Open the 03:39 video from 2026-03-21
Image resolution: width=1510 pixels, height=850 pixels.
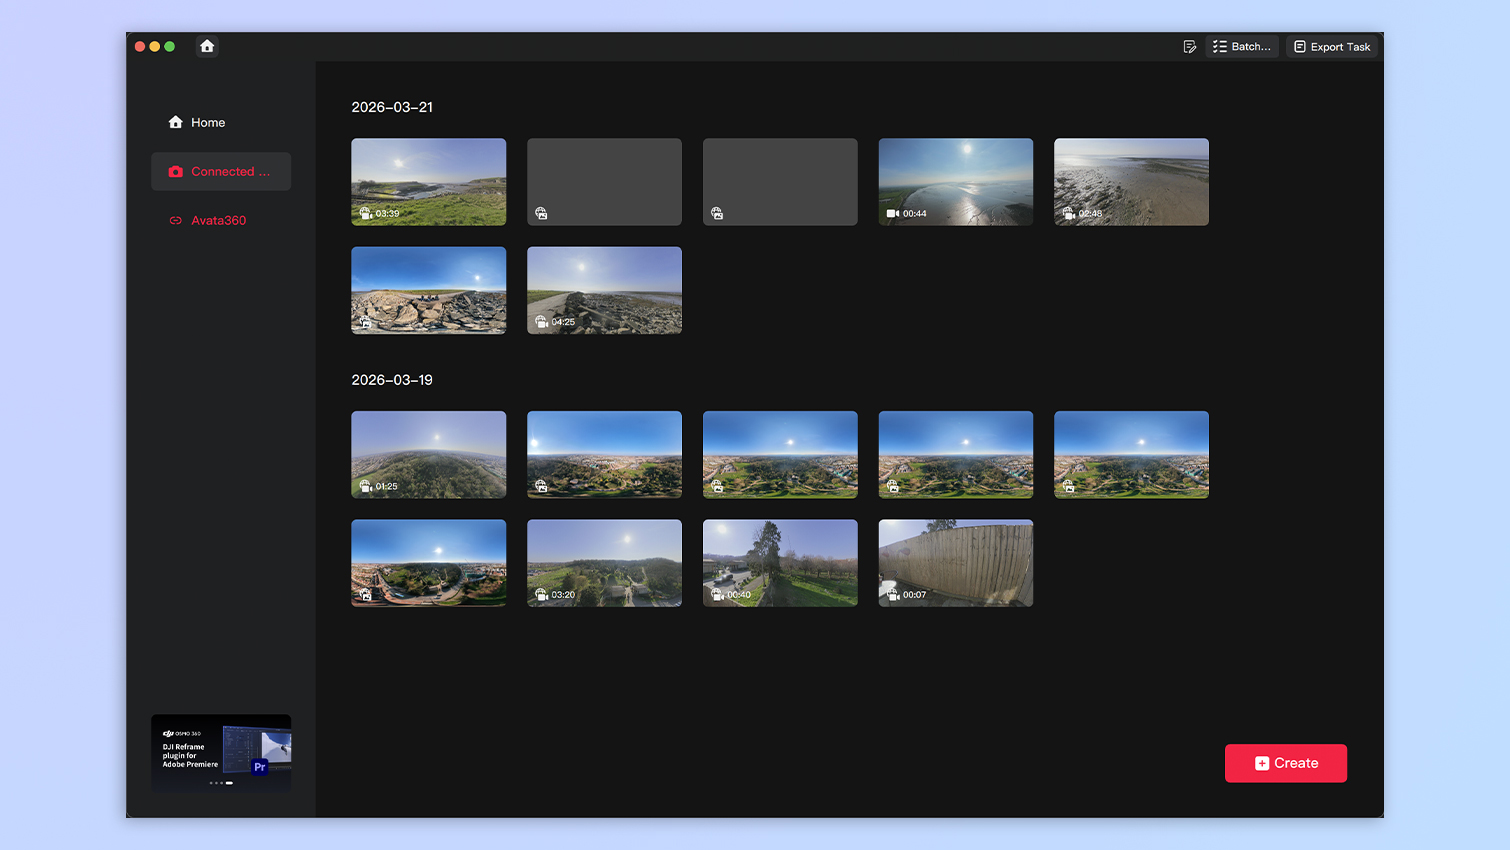428,181
